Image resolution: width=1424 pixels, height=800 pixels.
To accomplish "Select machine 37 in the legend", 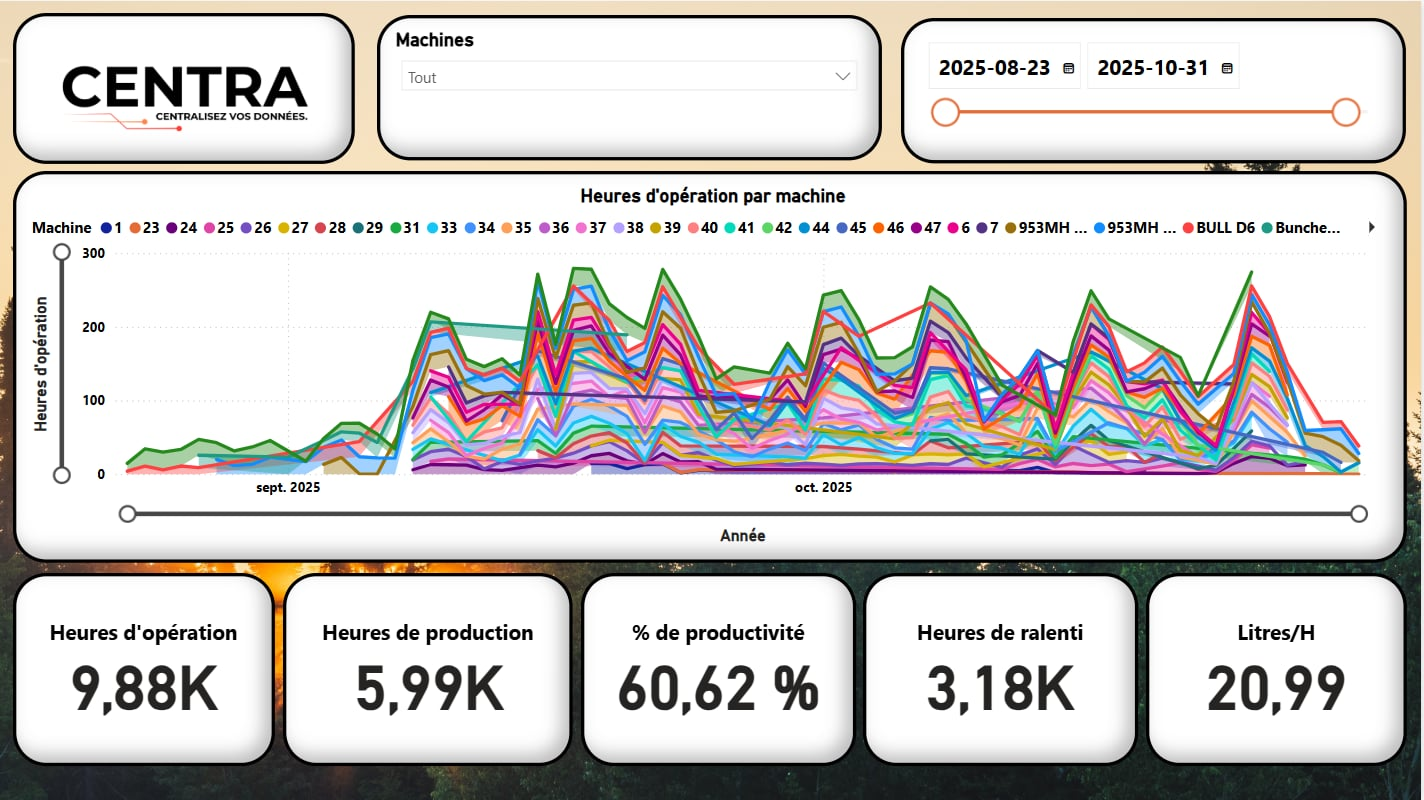I will pyautogui.click(x=590, y=227).
